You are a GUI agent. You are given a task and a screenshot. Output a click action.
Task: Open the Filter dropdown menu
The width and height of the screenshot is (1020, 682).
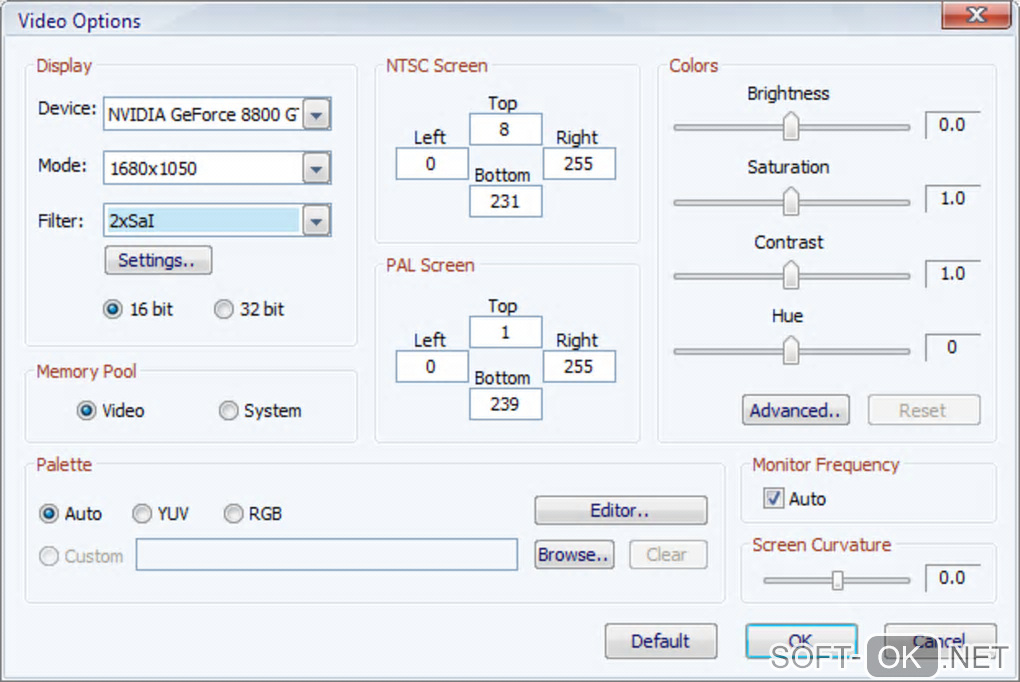click(316, 221)
